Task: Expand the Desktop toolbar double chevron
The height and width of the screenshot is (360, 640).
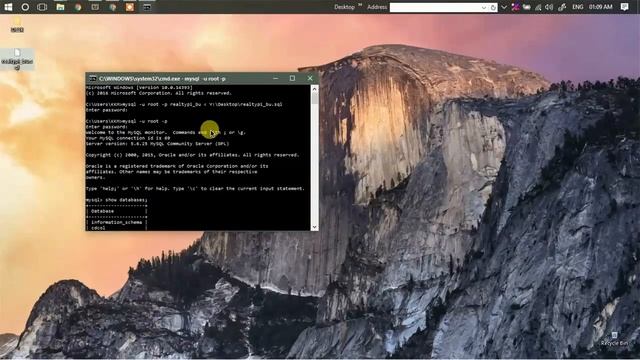Action: click(360, 5)
